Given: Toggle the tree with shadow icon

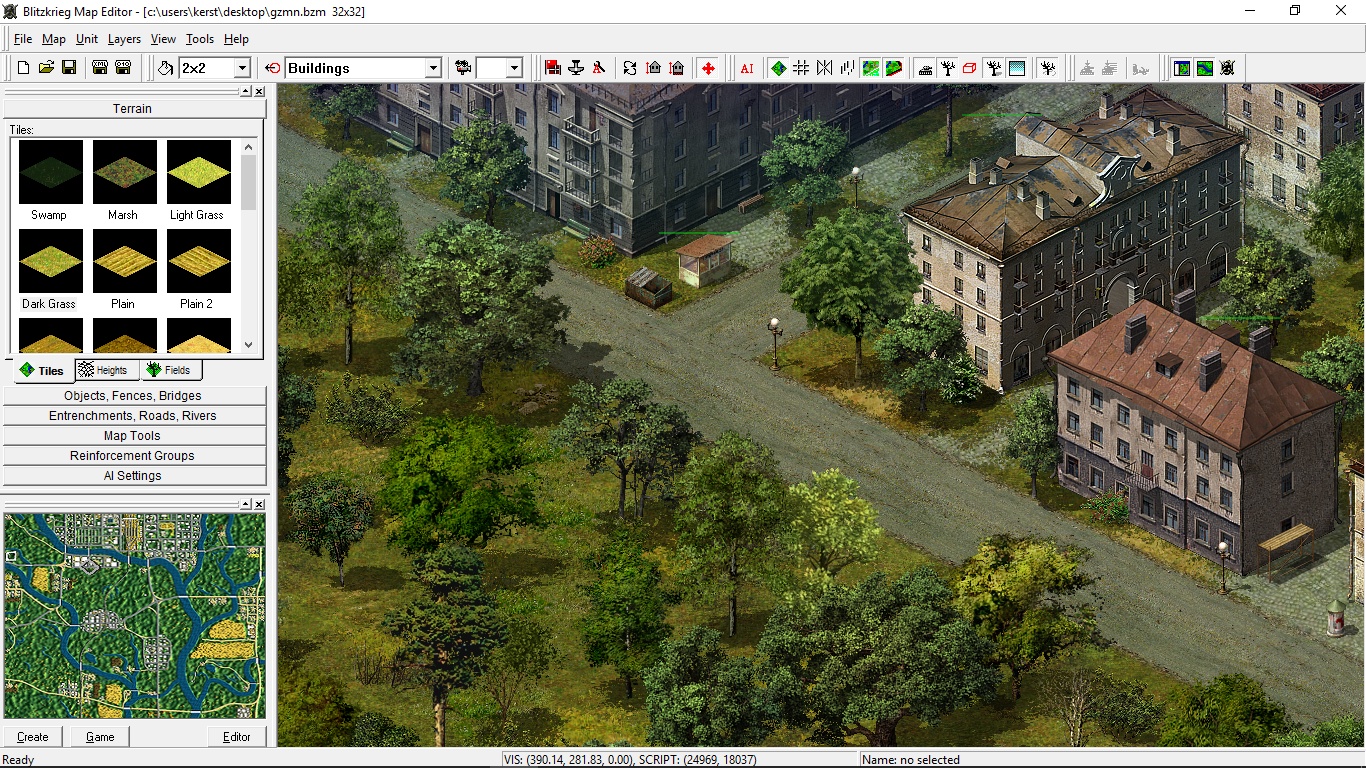Looking at the screenshot, I should pos(994,68).
